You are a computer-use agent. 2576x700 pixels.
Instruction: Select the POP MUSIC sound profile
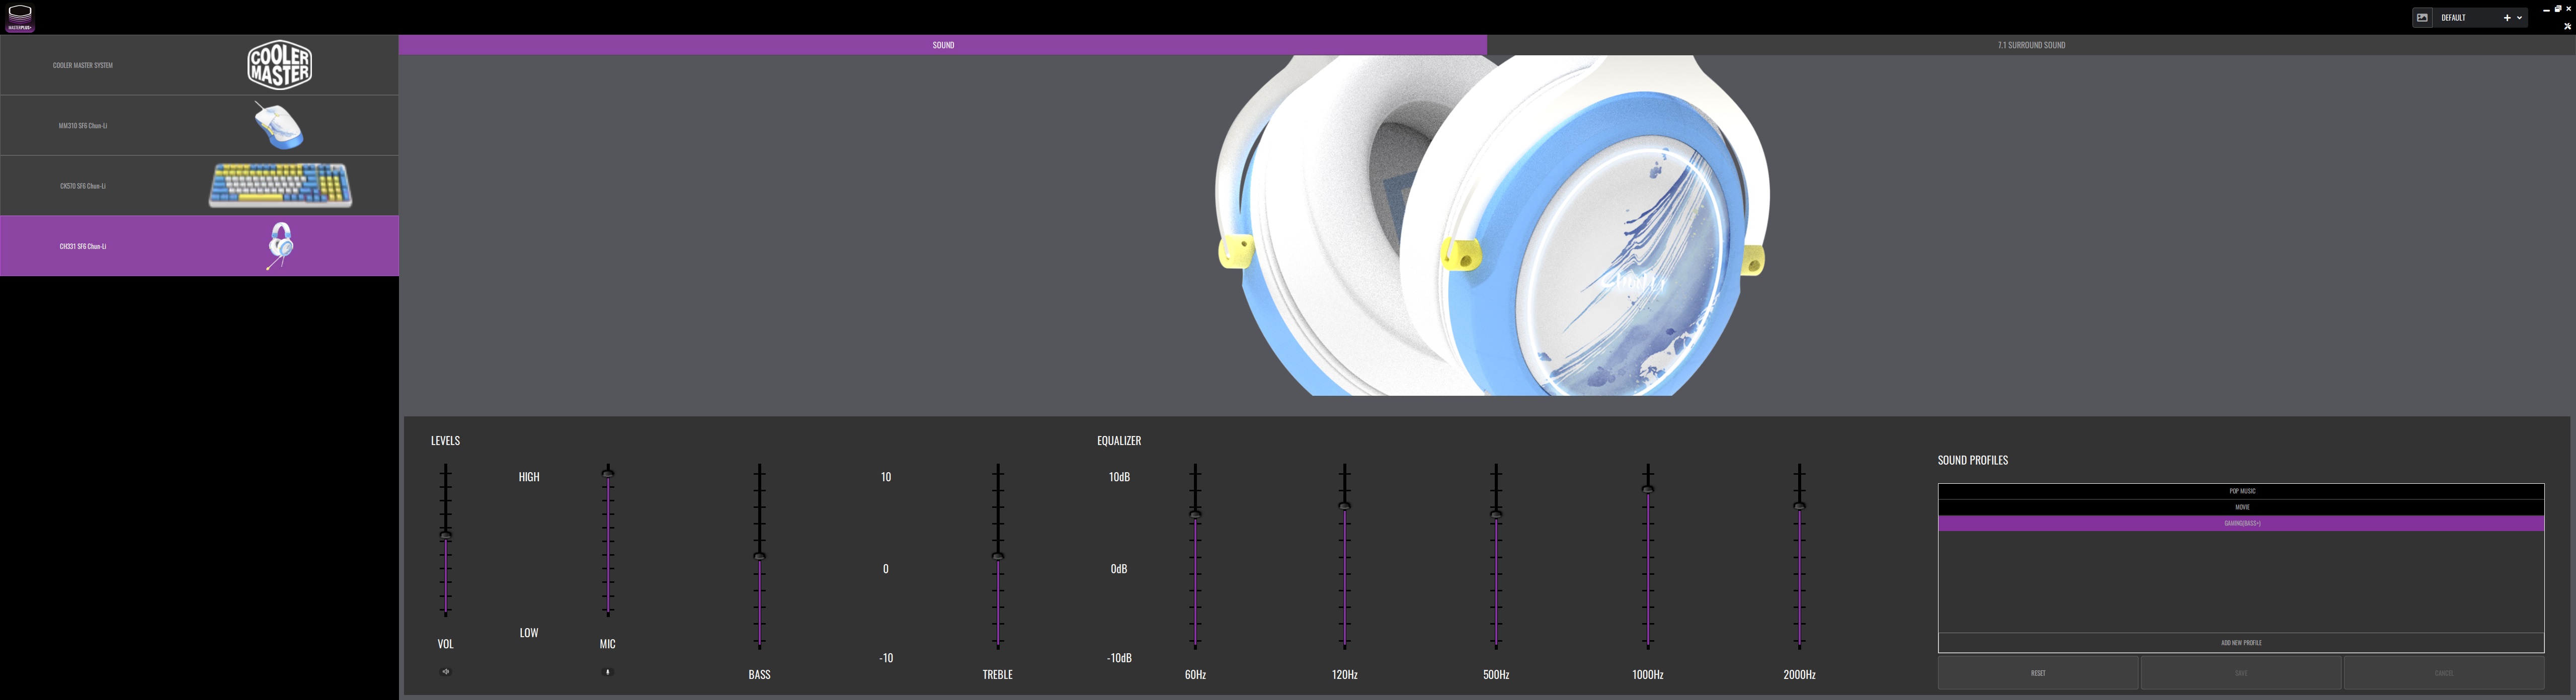coord(2241,491)
